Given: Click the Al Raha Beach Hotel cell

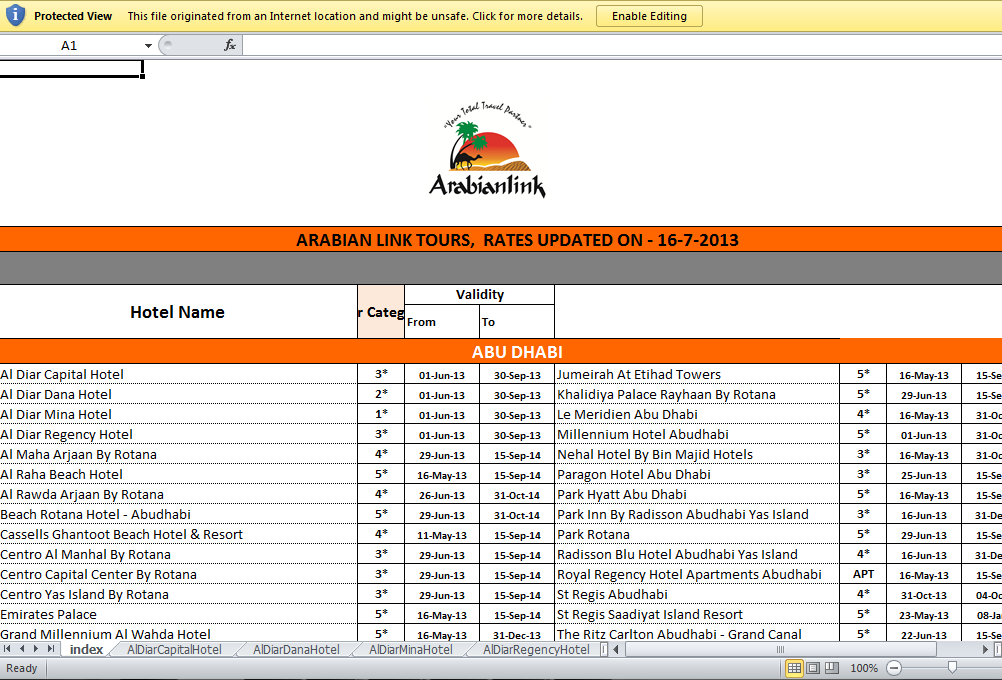Looking at the screenshot, I should pos(178,474).
